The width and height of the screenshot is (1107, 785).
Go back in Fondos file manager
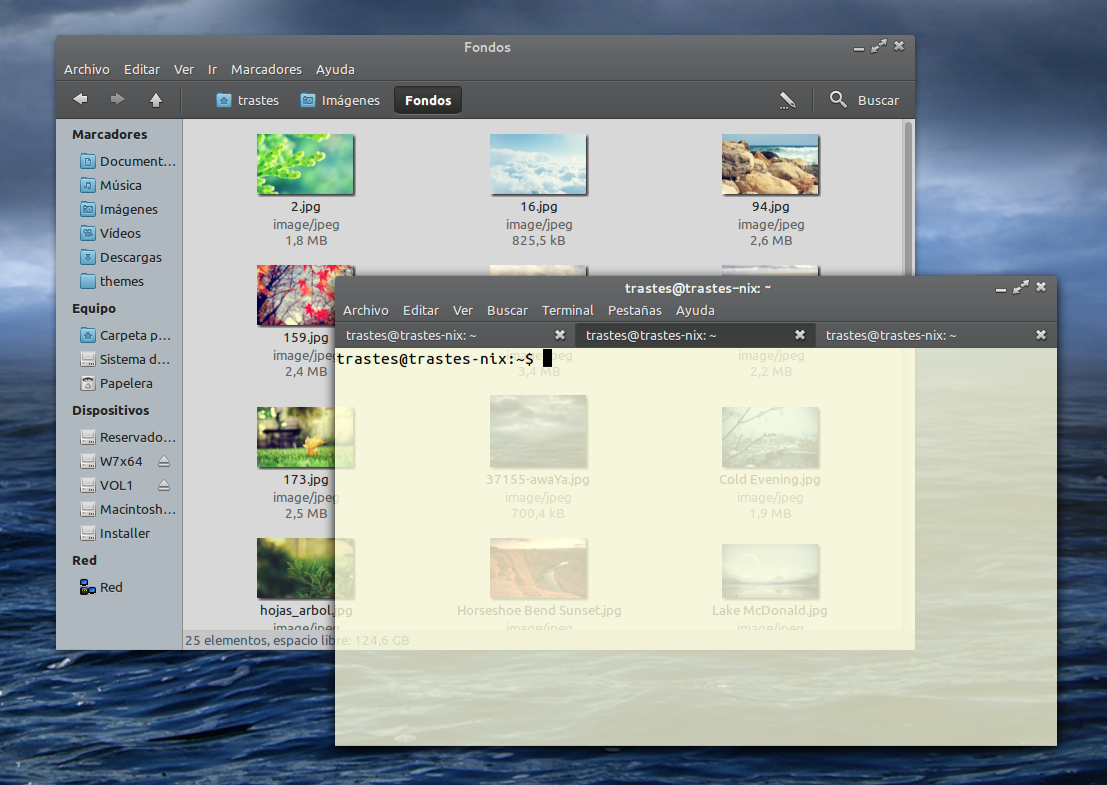point(80,100)
